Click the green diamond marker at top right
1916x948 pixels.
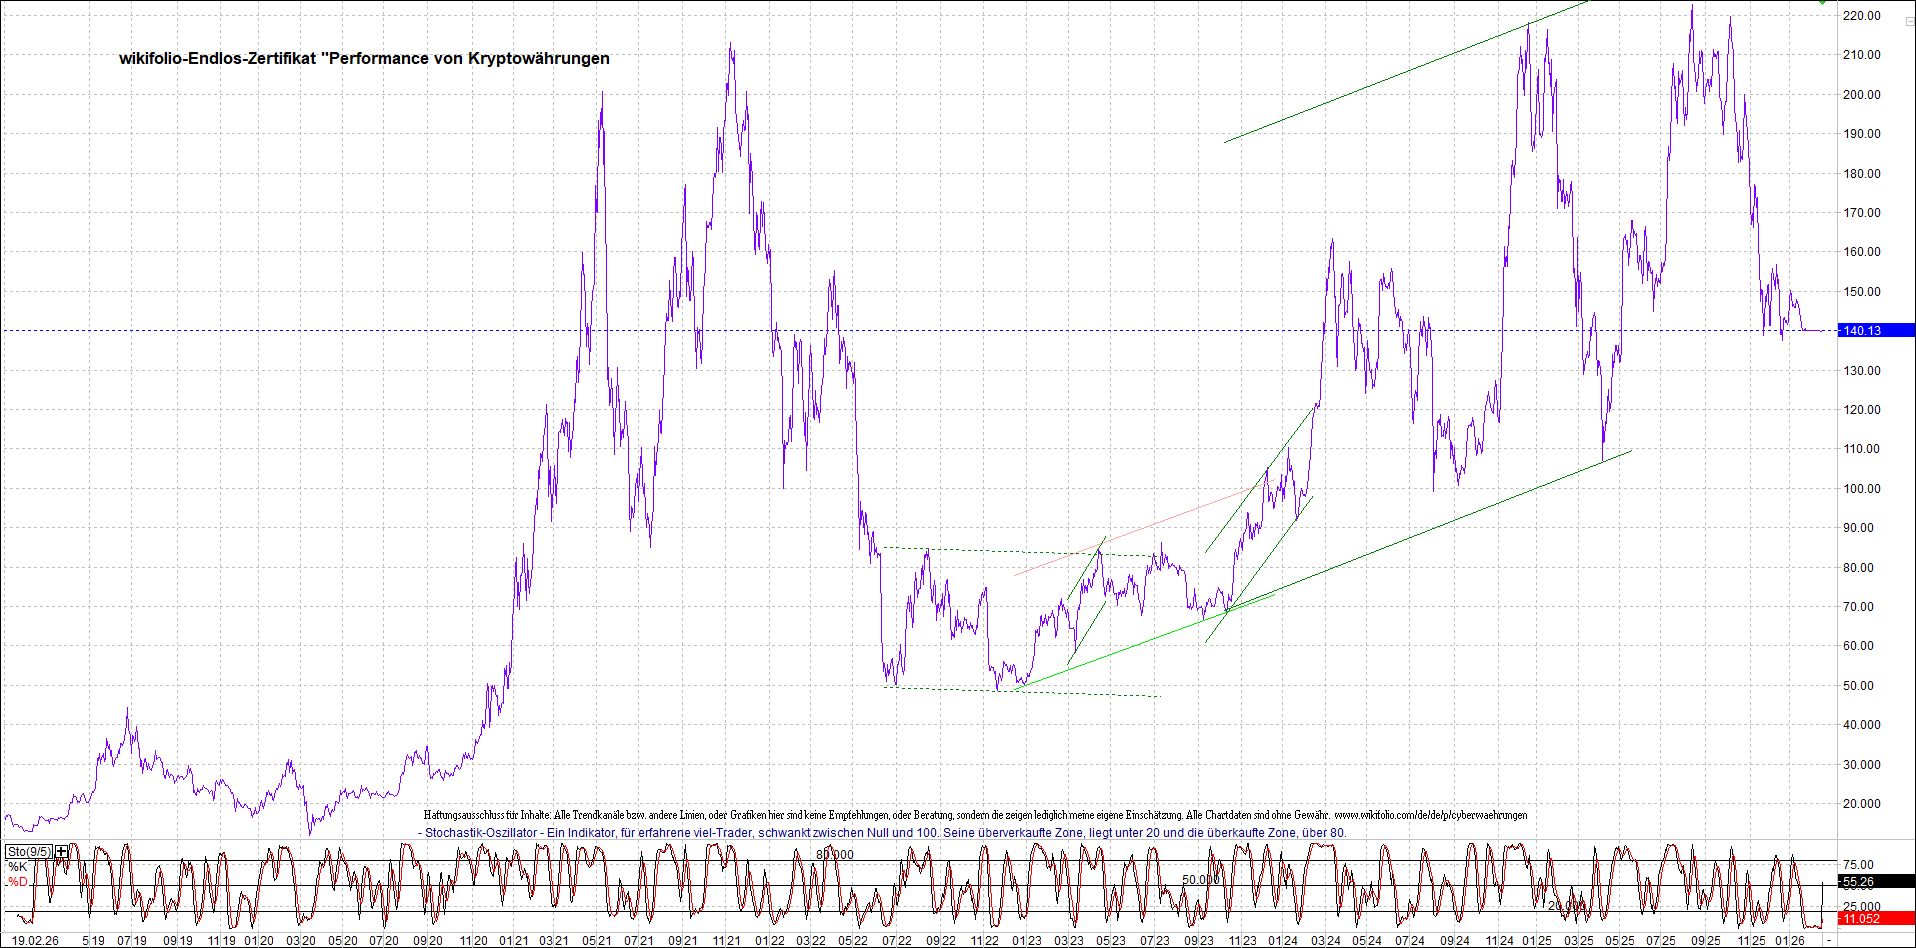click(1822, 2)
